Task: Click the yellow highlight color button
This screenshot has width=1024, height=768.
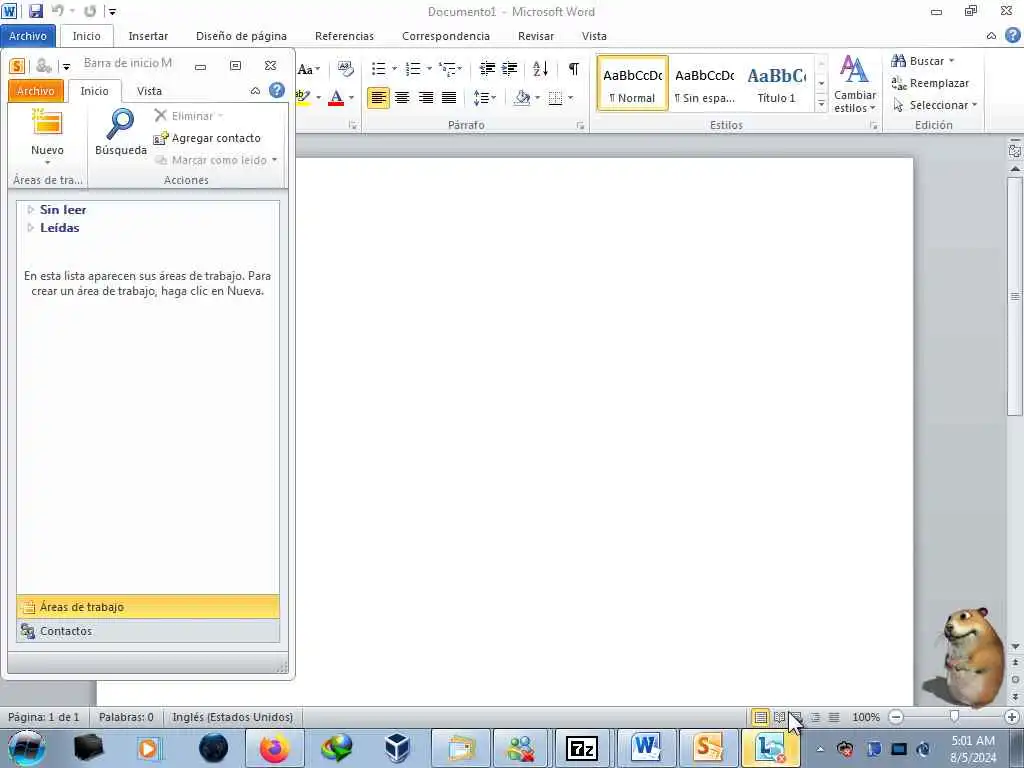Action: [304, 98]
